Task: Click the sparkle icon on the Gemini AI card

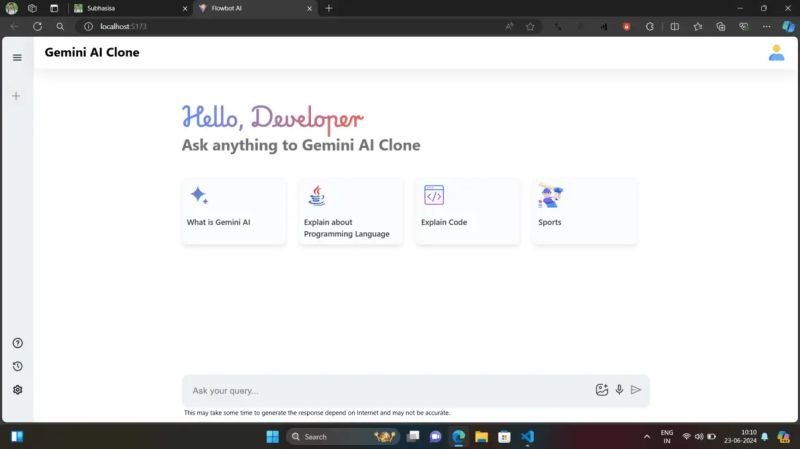Action: click(x=199, y=195)
